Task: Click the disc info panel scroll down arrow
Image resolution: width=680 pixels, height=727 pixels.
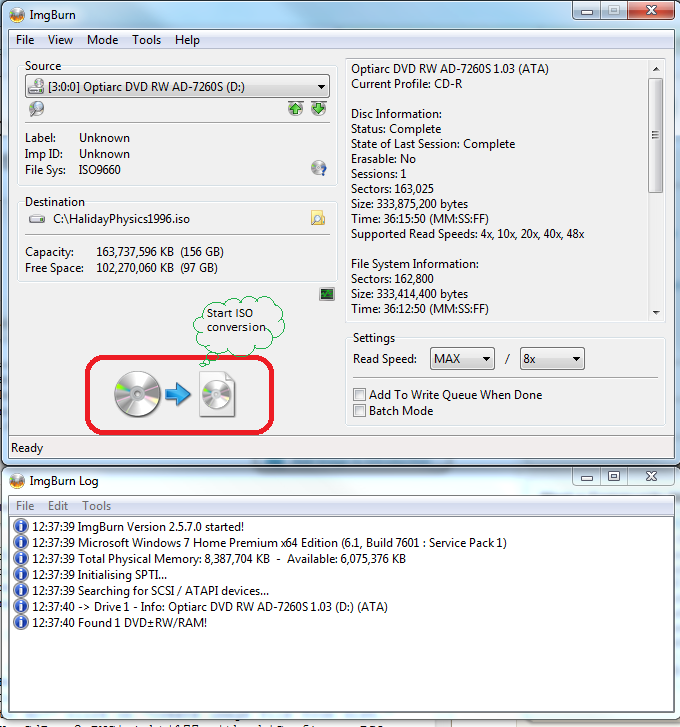Action: 655,312
